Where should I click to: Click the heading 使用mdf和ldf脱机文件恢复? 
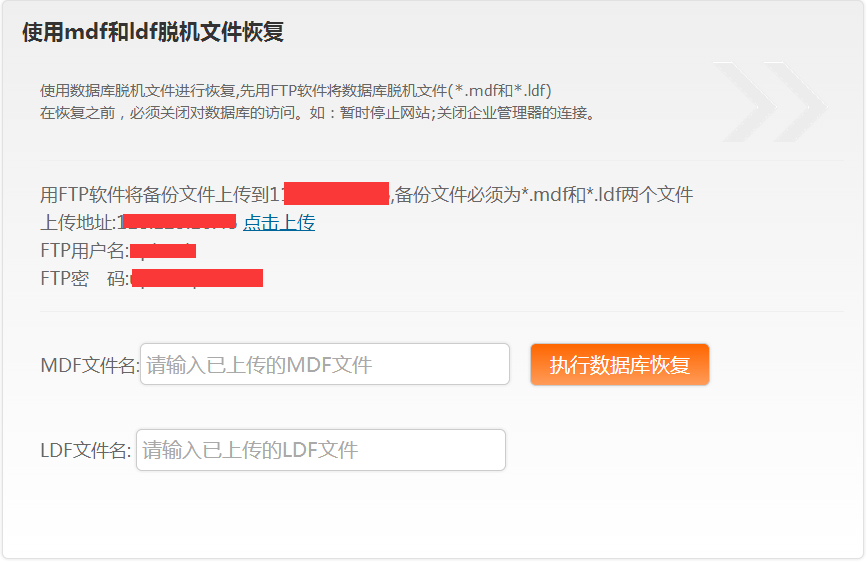pos(153,33)
